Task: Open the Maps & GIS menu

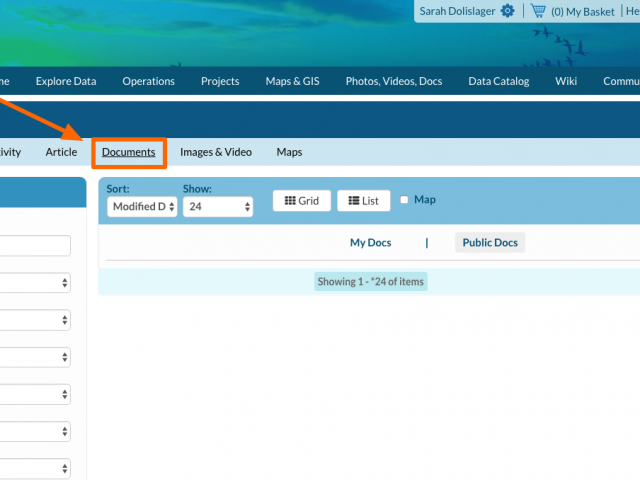Action: coord(292,81)
